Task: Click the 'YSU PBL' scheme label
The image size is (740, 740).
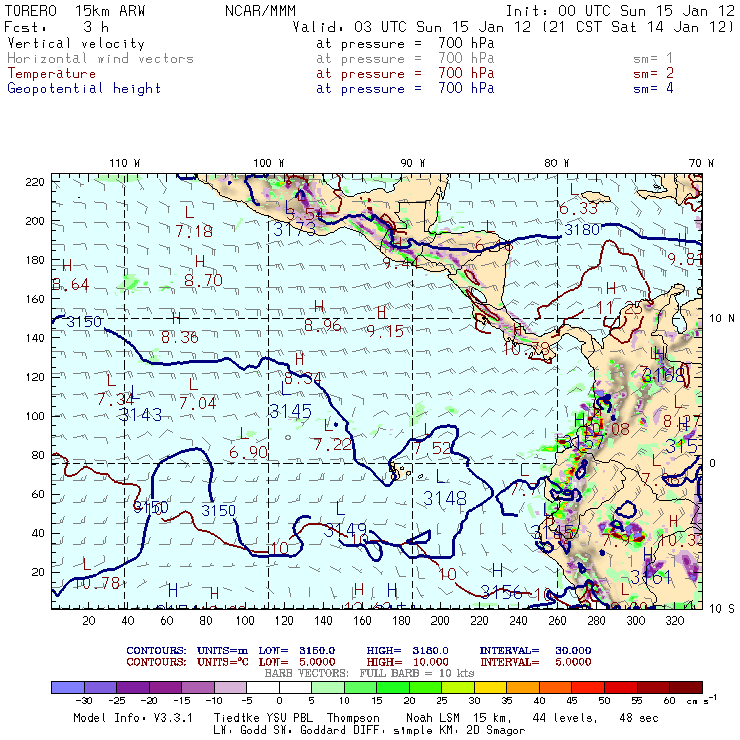Action: pyautogui.click(x=289, y=718)
